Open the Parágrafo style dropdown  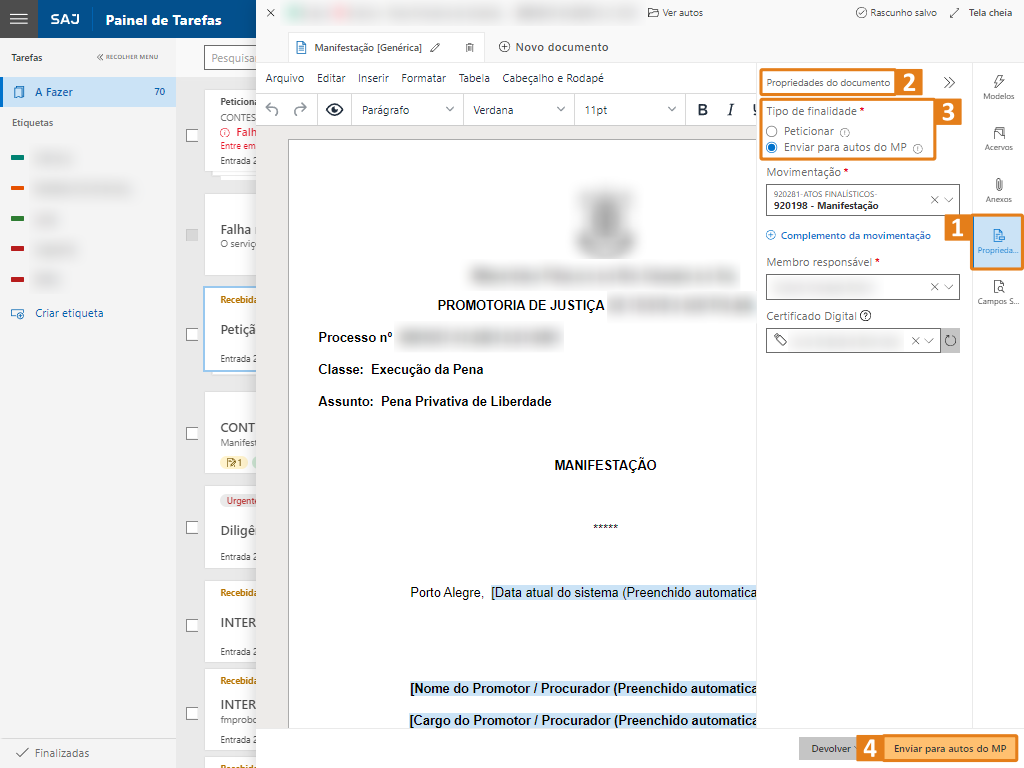(406, 110)
